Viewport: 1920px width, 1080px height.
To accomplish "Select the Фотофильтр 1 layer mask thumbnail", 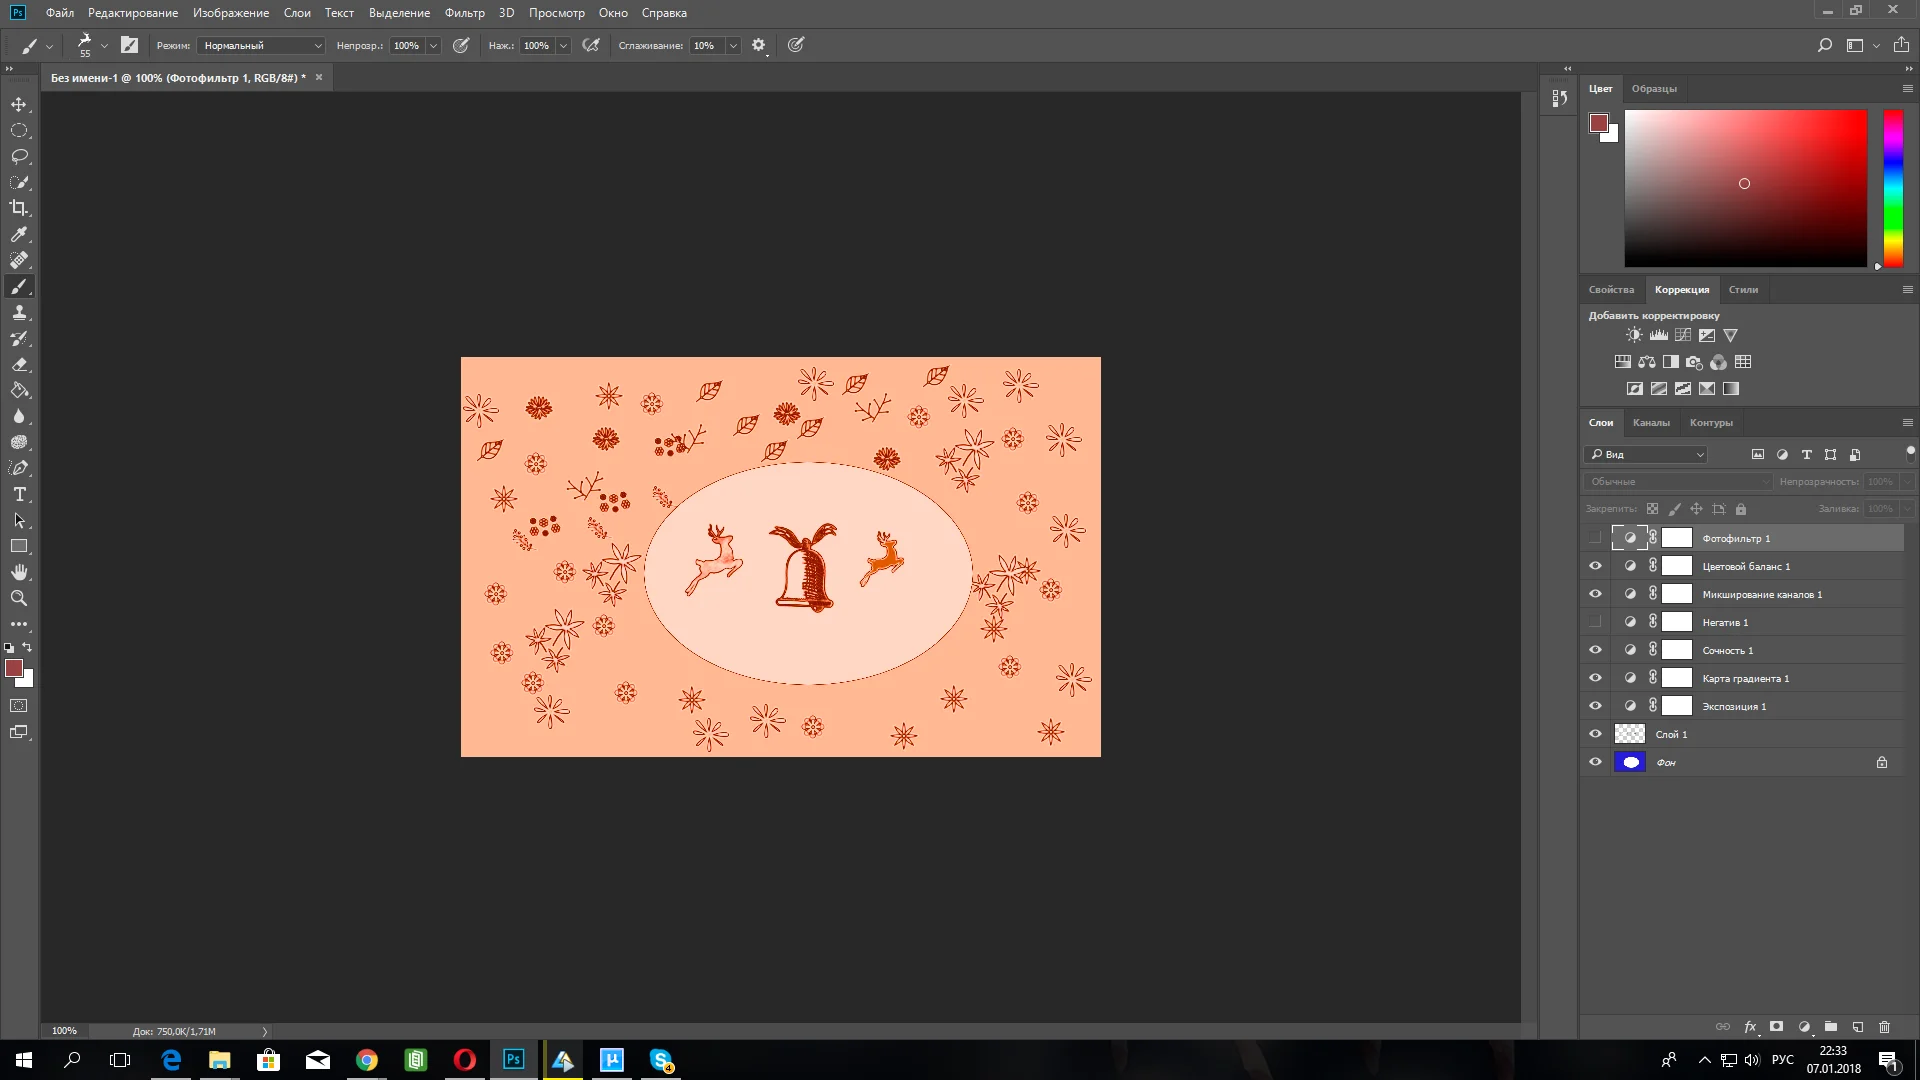I will [x=1677, y=538].
